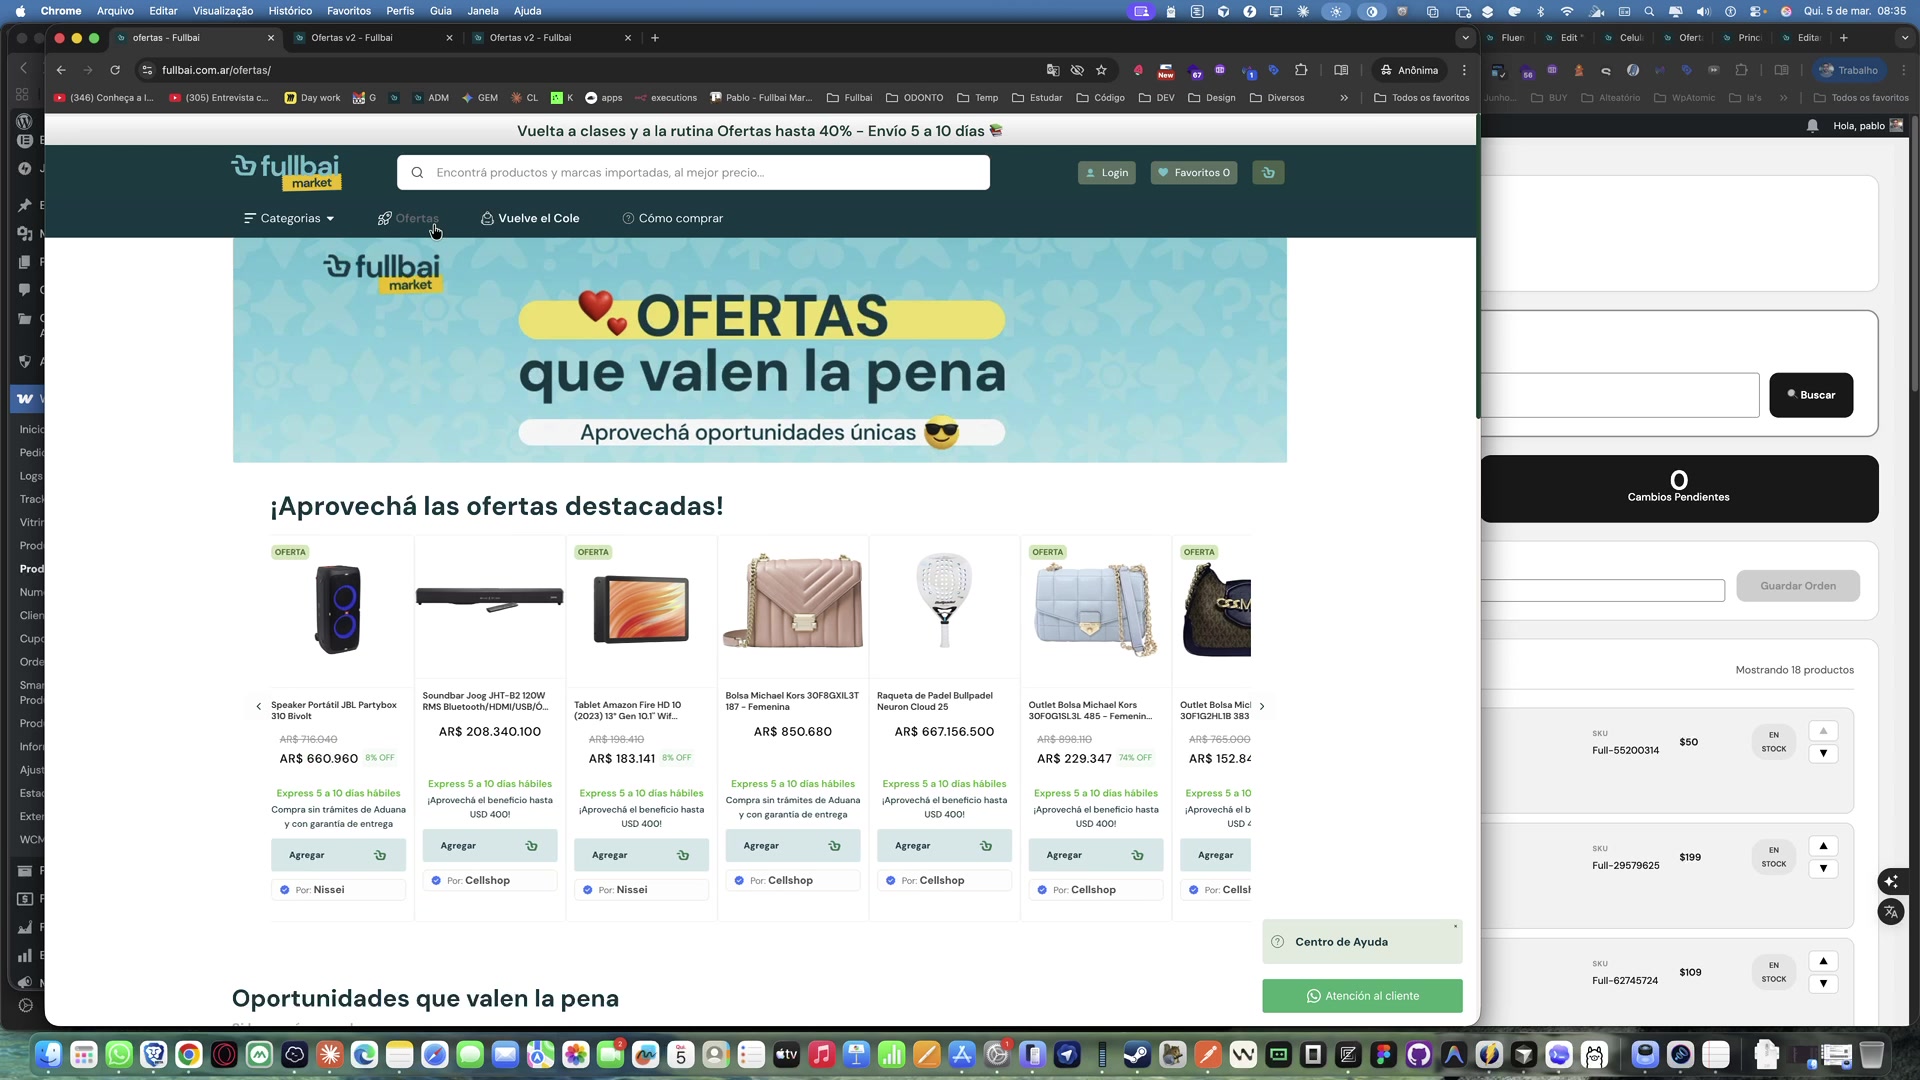
Task: Move product Full-29579625 up with arrow
Action: [x=1823, y=846]
